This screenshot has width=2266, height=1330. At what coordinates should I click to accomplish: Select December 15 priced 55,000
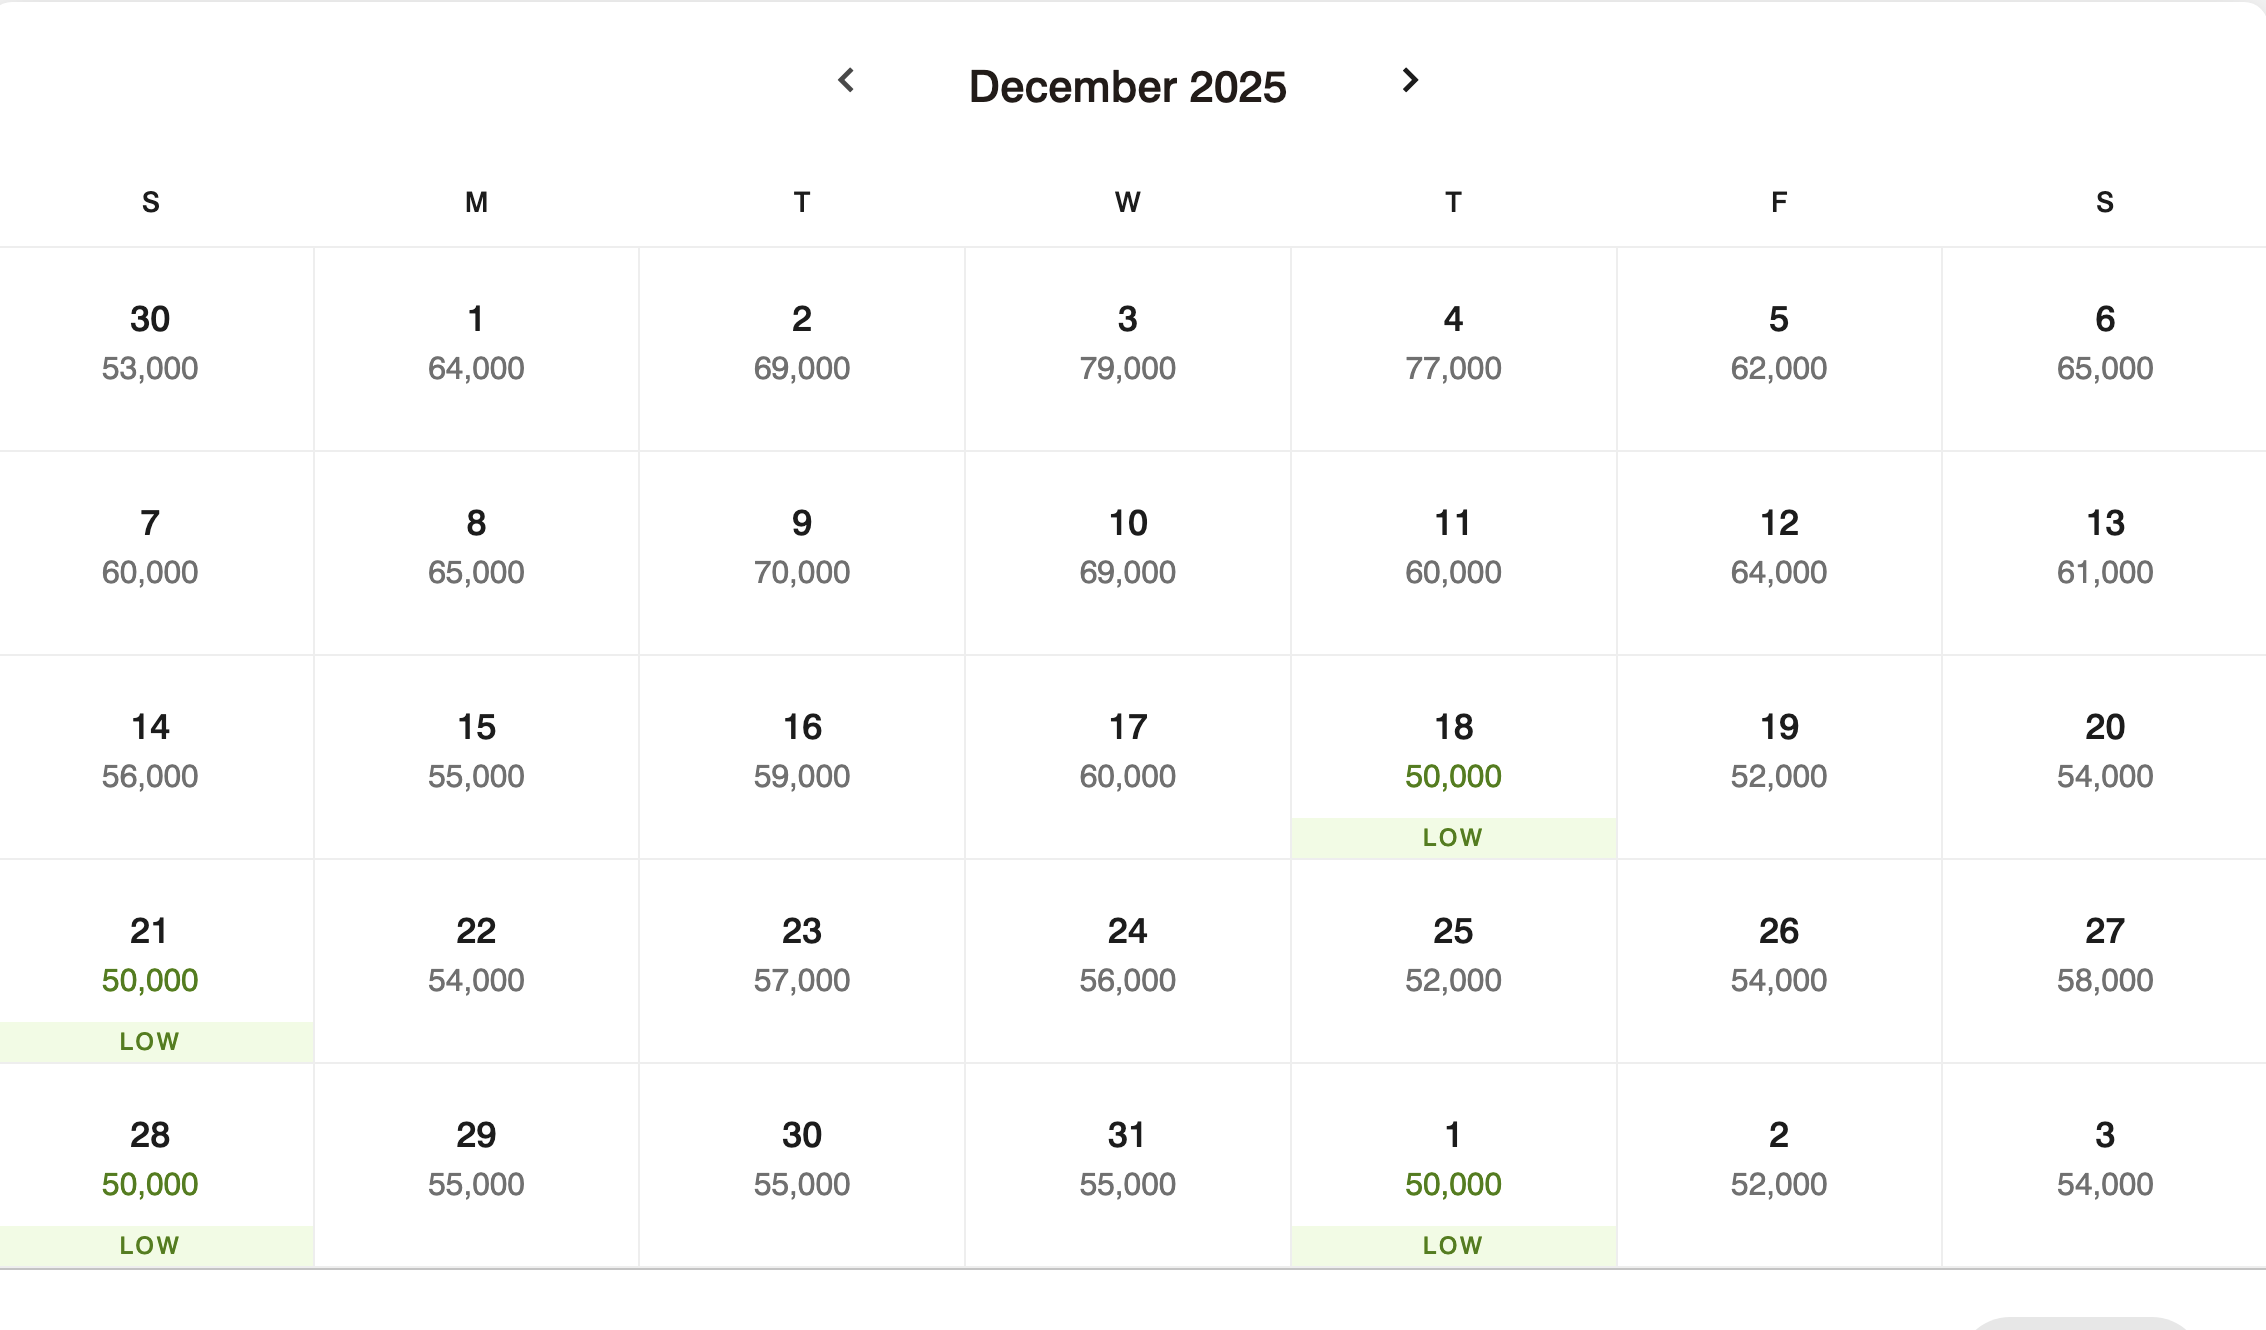click(x=476, y=757)
